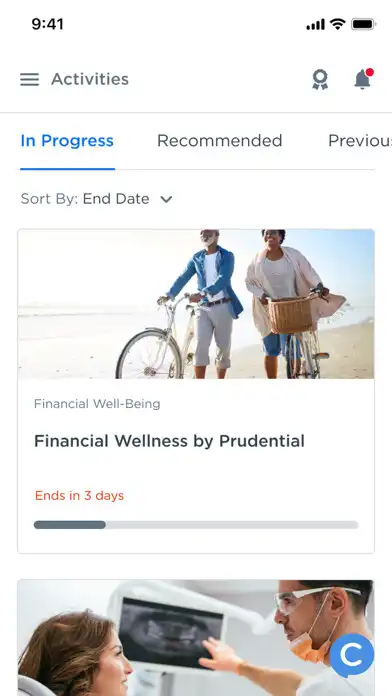Open the couple with bicycles image

pos(196,304)
